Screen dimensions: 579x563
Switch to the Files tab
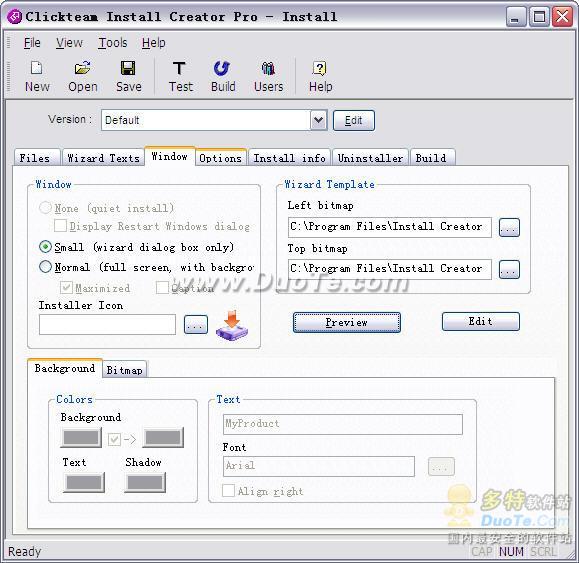click(37, 158)
